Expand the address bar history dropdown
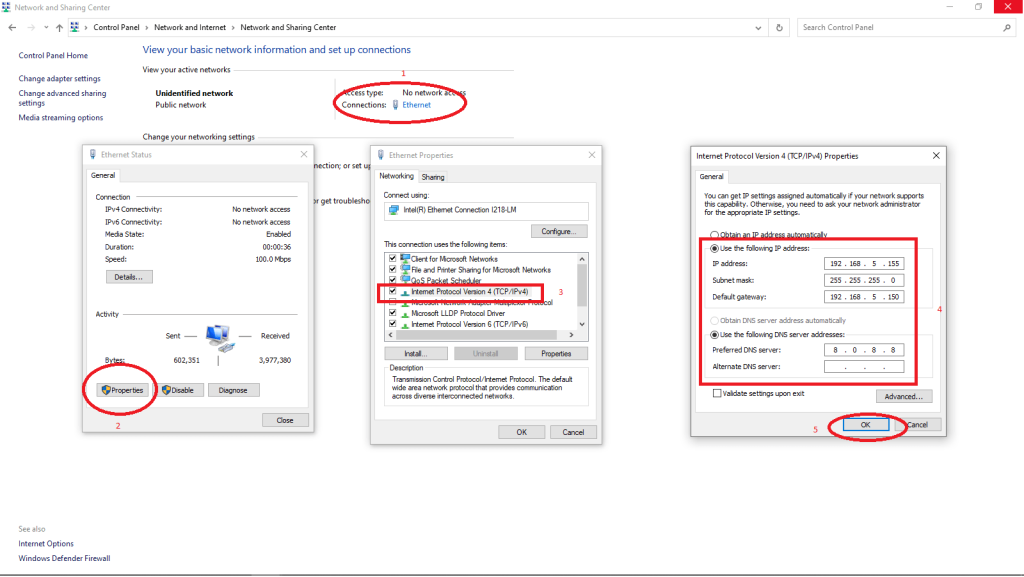1024x577 pixels. pos(758,27)
